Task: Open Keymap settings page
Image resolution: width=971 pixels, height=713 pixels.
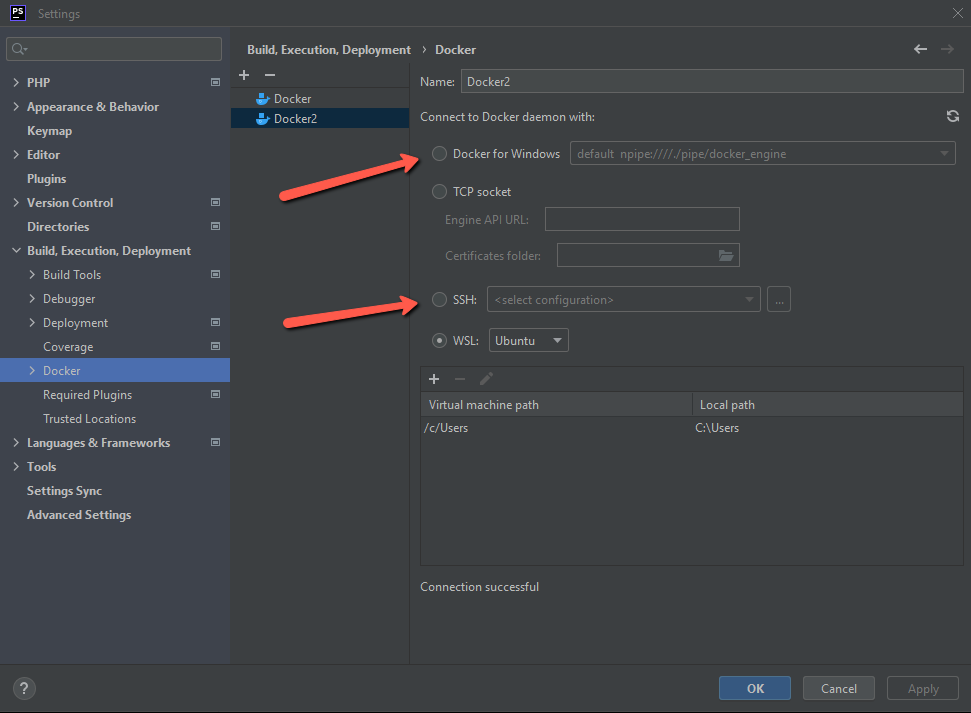Action: pos(50,131)
